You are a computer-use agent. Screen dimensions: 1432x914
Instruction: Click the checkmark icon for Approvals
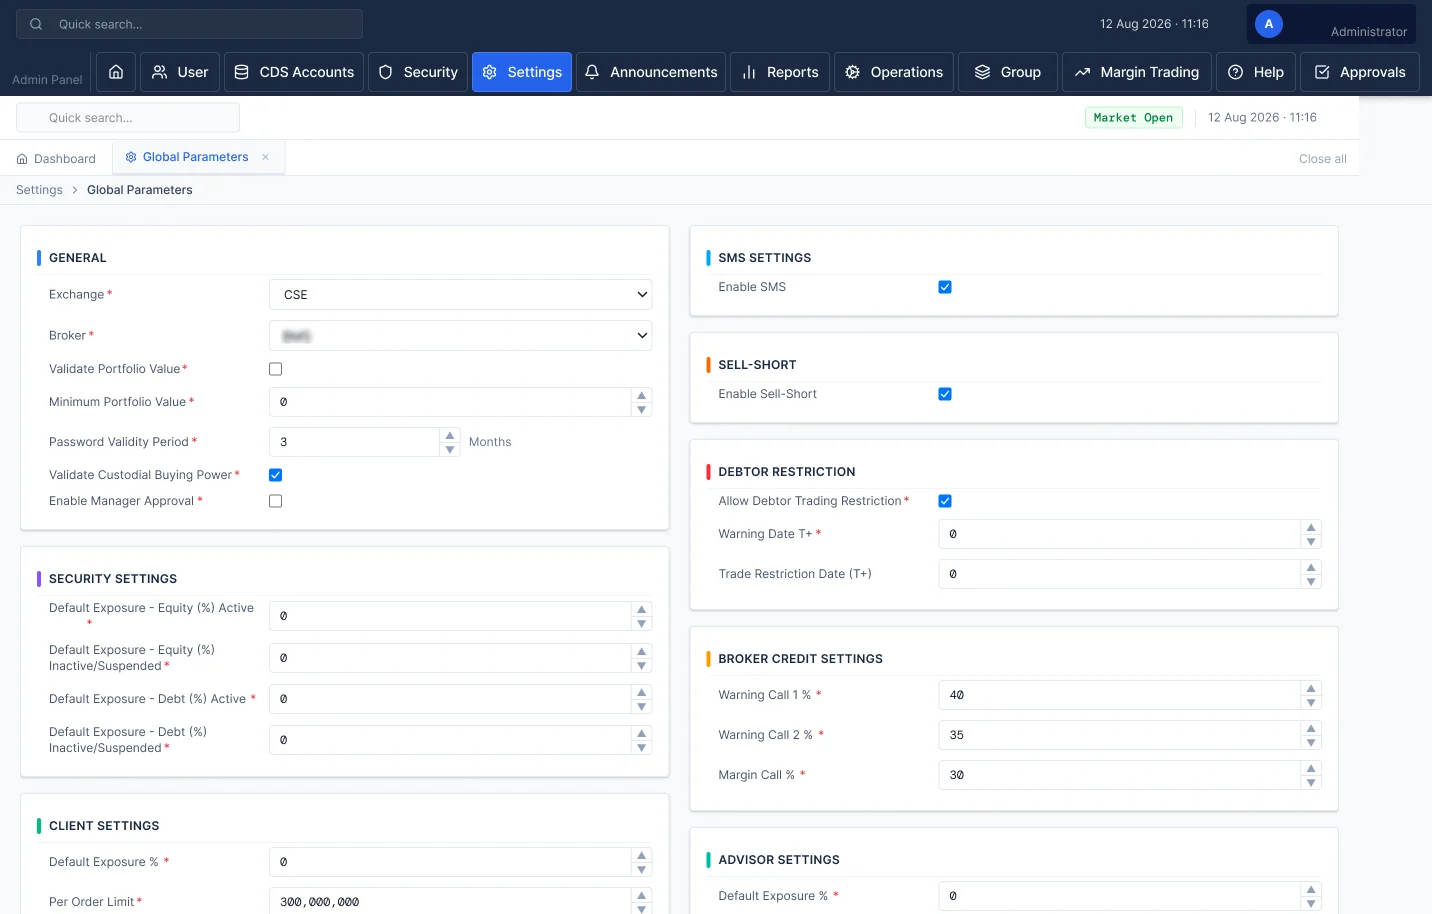(x=1322, y=72)
